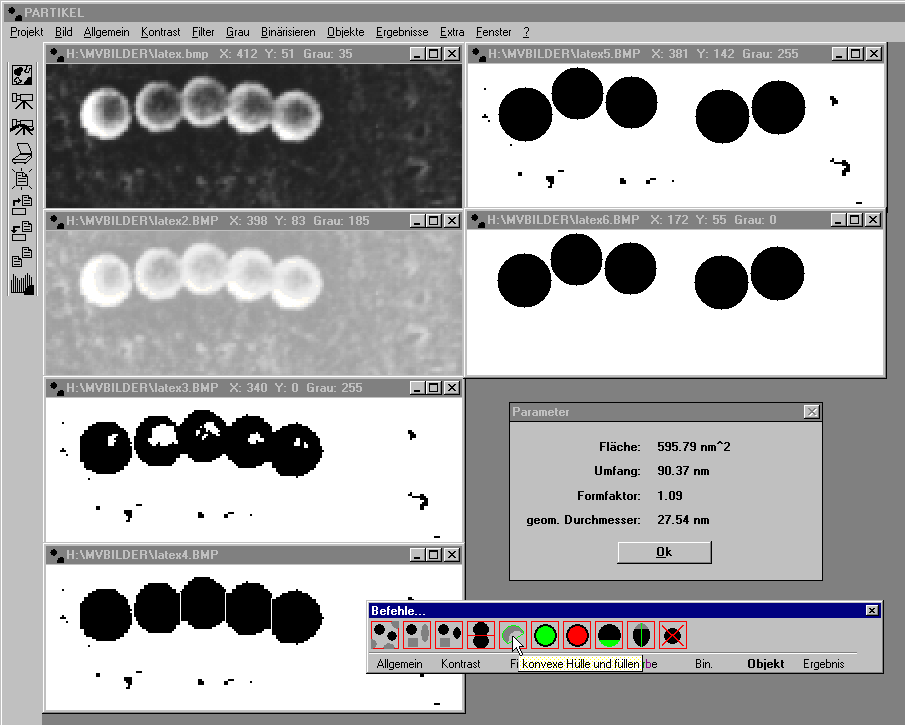Switch to the Ergebnis tab in Befehle
The height and width of the screenshot is (725, 905).
tap(824, 664)
